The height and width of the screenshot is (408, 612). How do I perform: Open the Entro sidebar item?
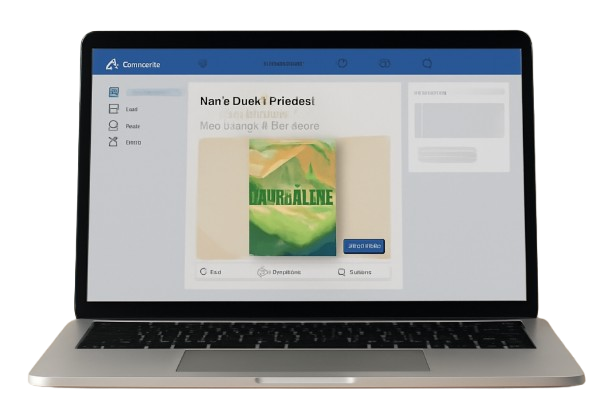[133, 142]
